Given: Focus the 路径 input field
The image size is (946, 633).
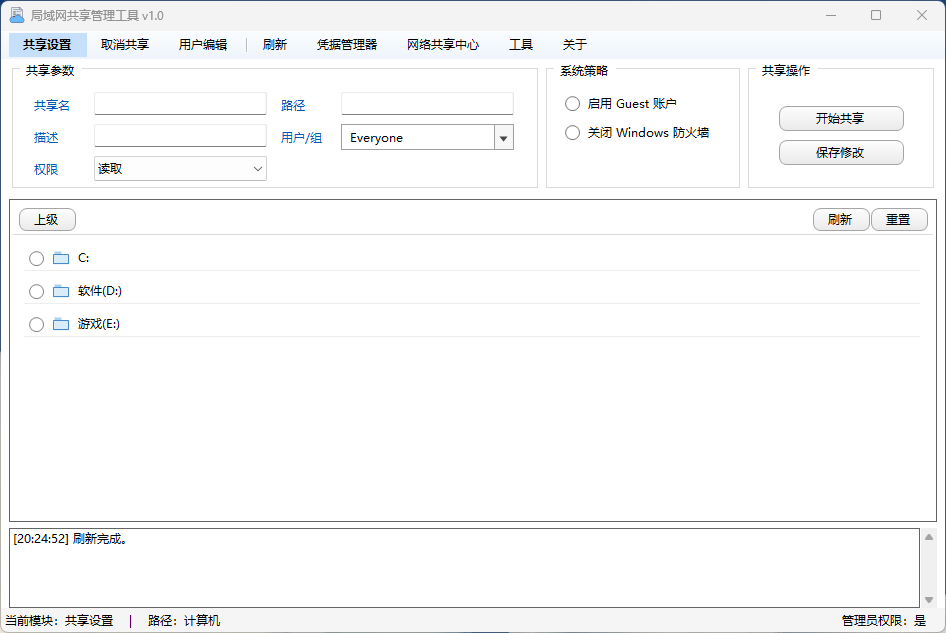Looking at the screenshot, I should [x=427, y=104].
